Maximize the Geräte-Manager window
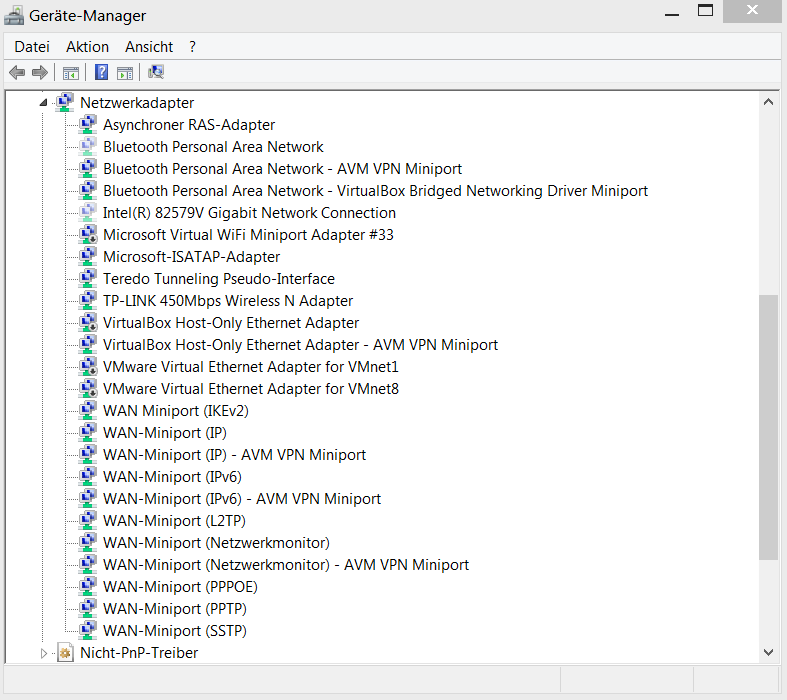Image resolution: width=787 pixels, height=700 pixels. [705, 10]
